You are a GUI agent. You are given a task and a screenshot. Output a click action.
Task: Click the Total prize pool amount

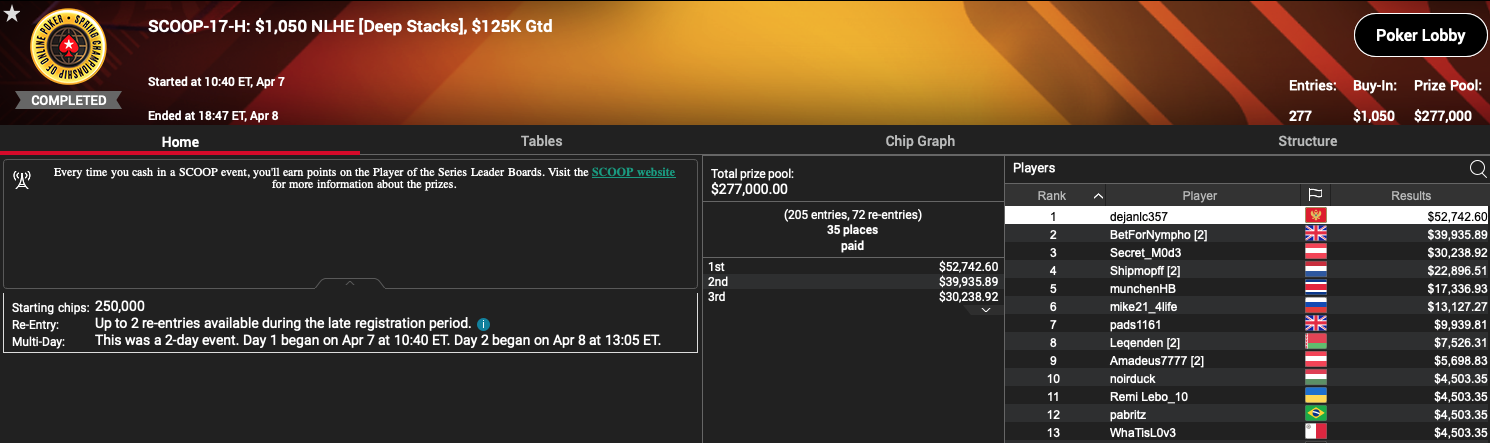click(x=749, y=189)
